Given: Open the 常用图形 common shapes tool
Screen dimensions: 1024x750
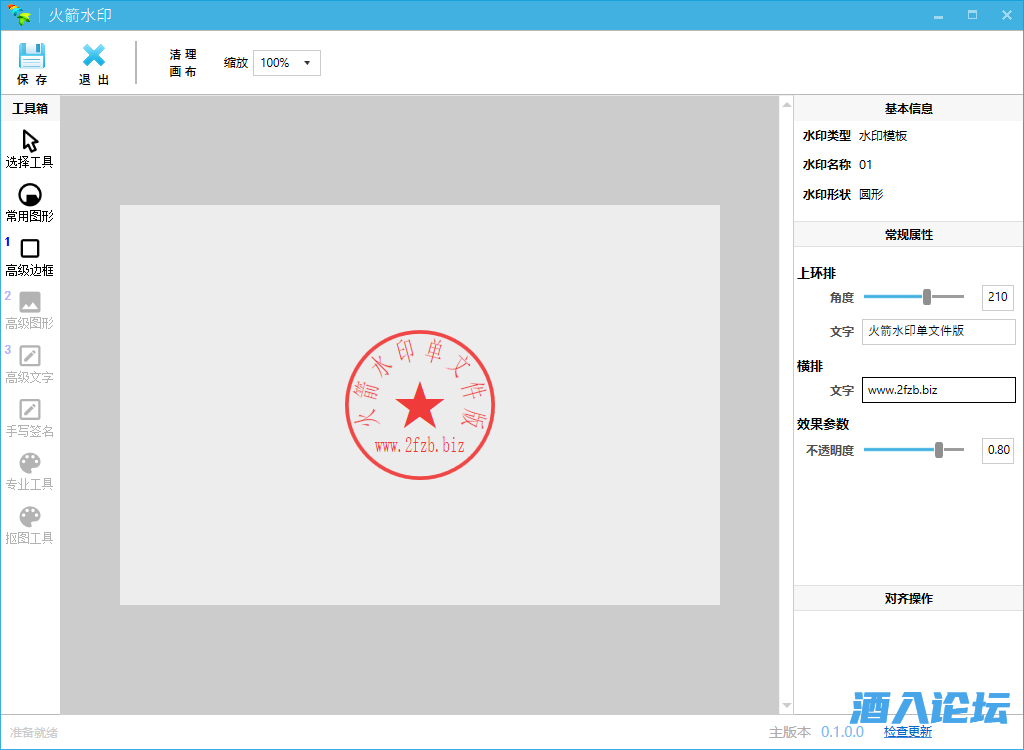Looking at the screenshot, I should tap(30, 195).
